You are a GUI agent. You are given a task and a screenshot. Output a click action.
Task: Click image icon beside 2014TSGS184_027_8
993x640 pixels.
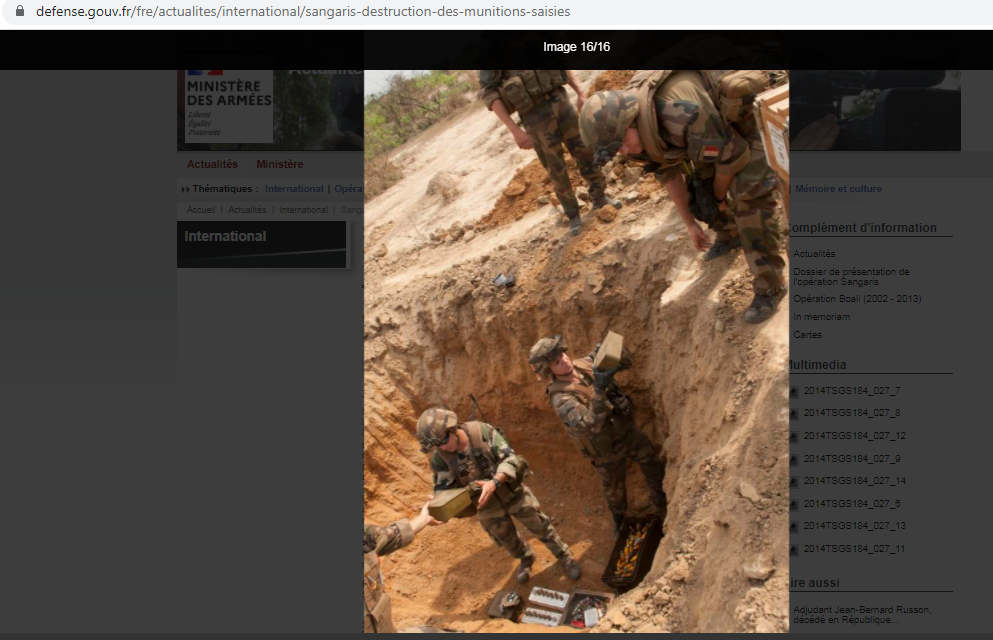click(794, 414)
